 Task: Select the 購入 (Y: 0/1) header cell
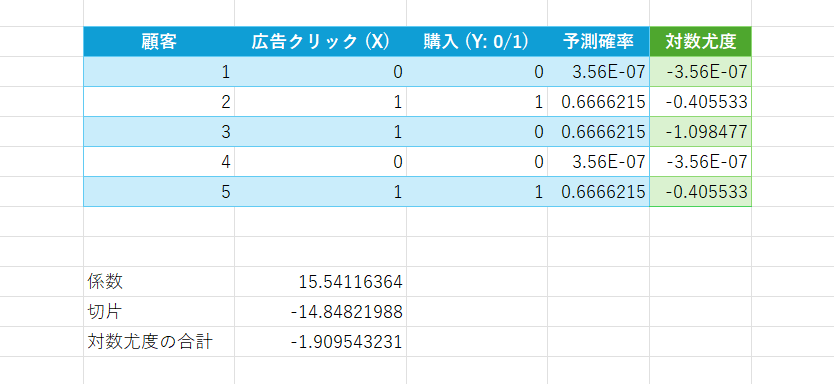477,41
